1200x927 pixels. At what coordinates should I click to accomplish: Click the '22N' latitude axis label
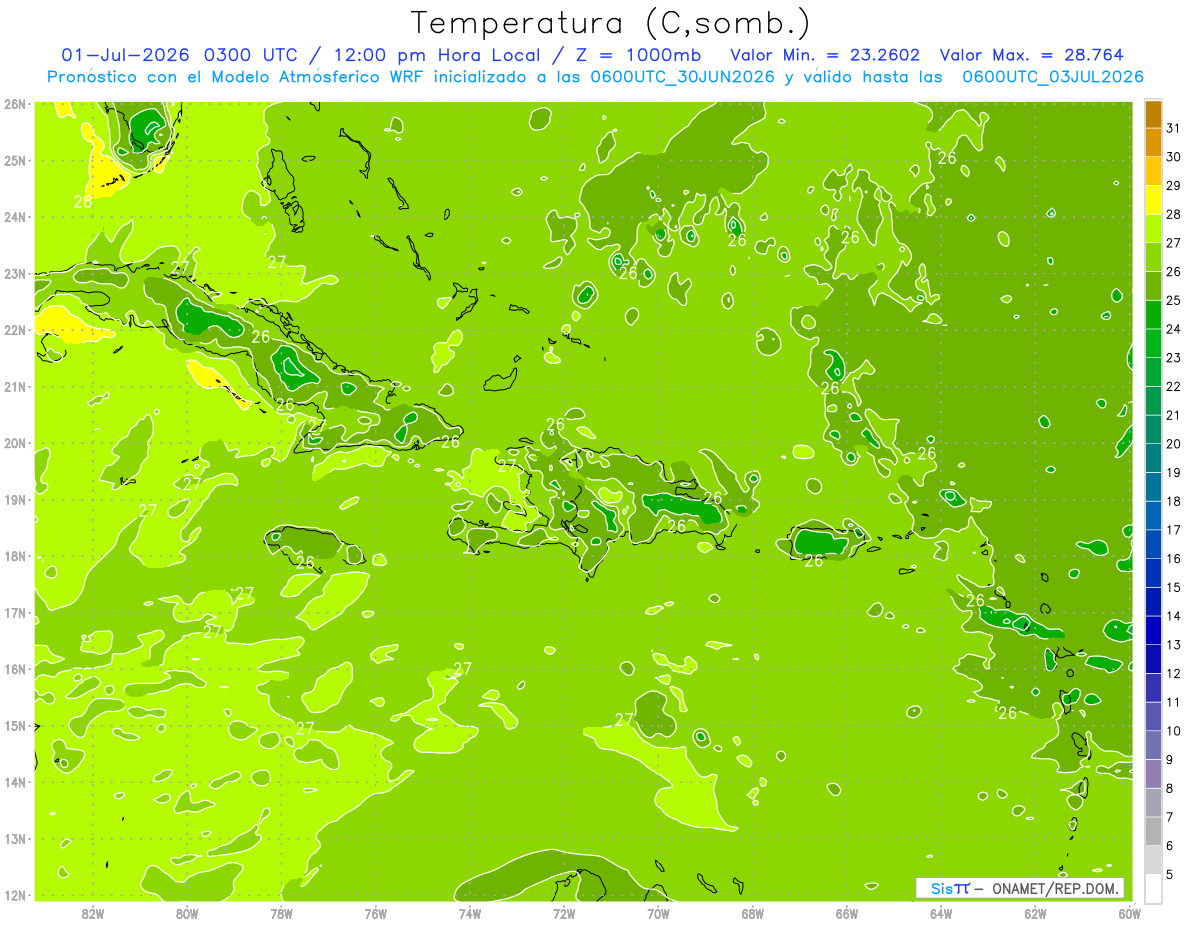pyautogui.click(x=14, y=330)
